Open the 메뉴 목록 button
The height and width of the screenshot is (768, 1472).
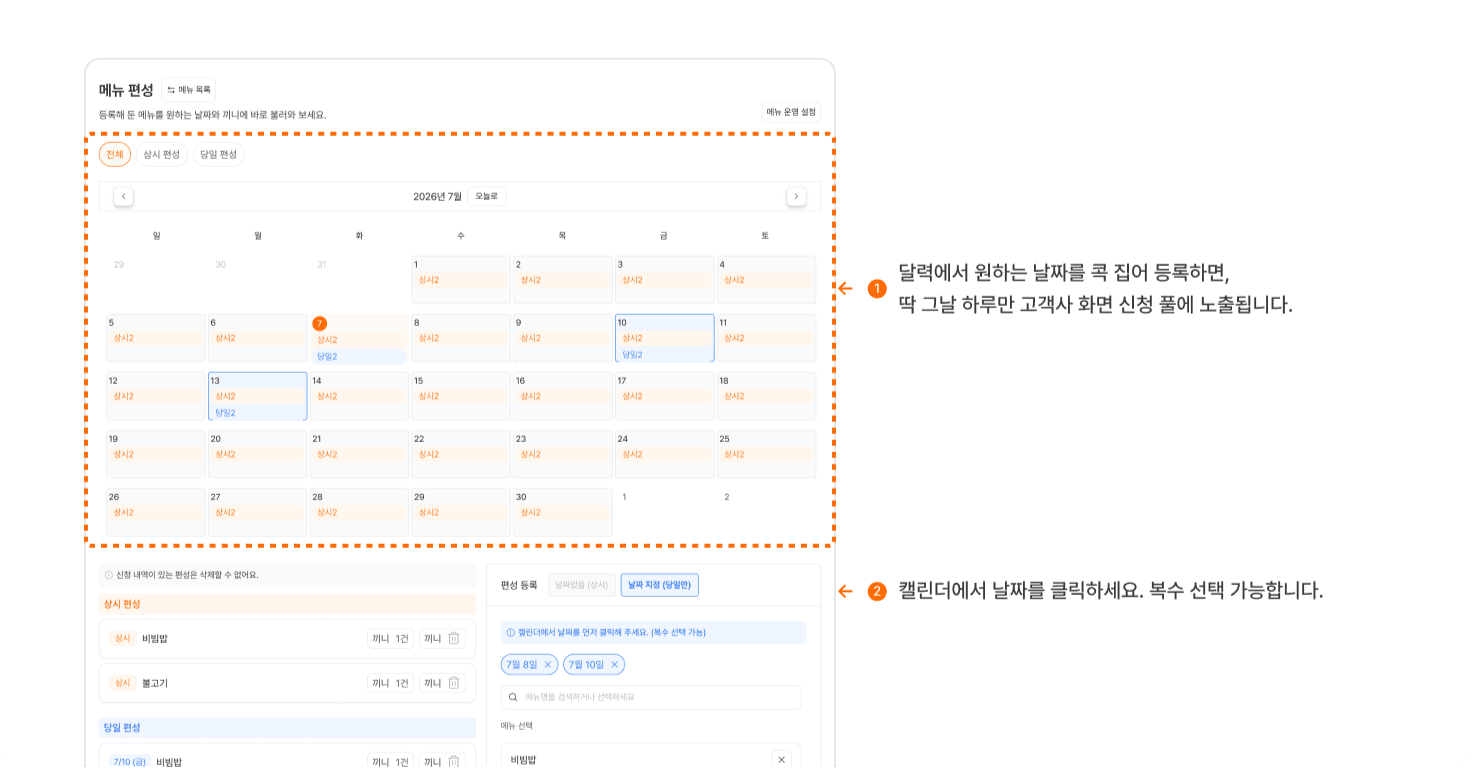click(x=189, y=89)
